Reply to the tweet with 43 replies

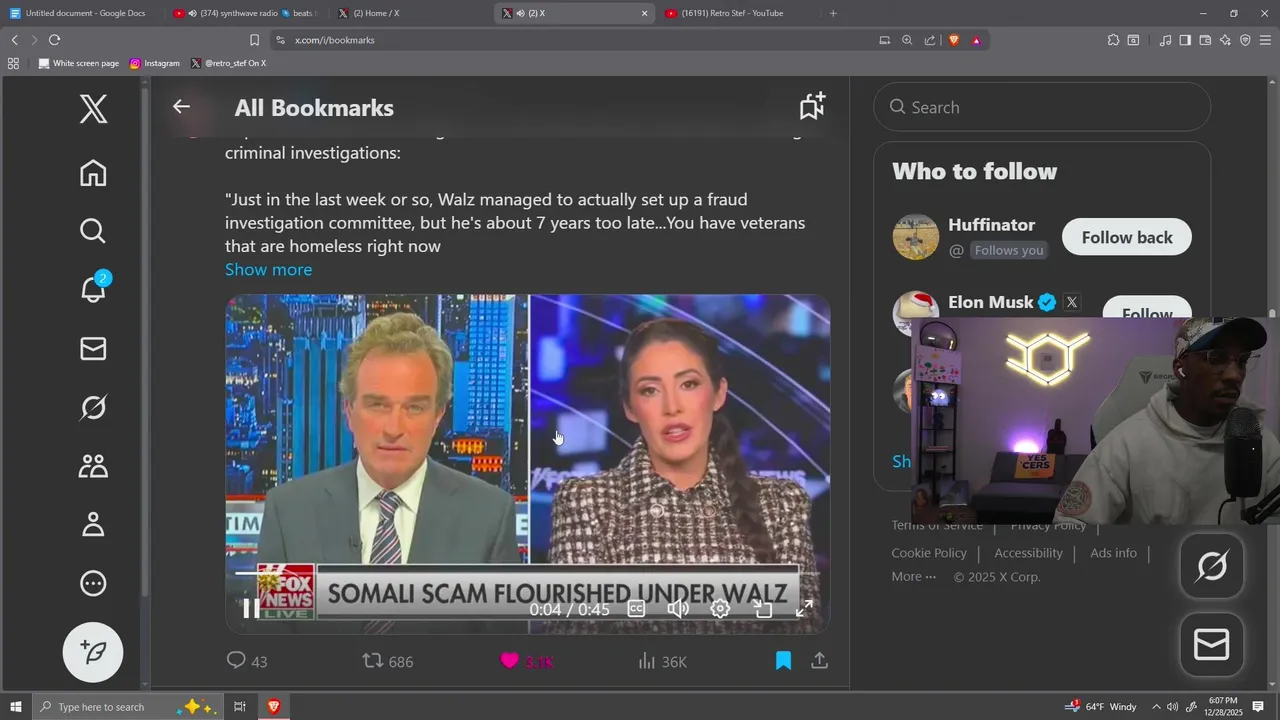click(x=247, y=661)
